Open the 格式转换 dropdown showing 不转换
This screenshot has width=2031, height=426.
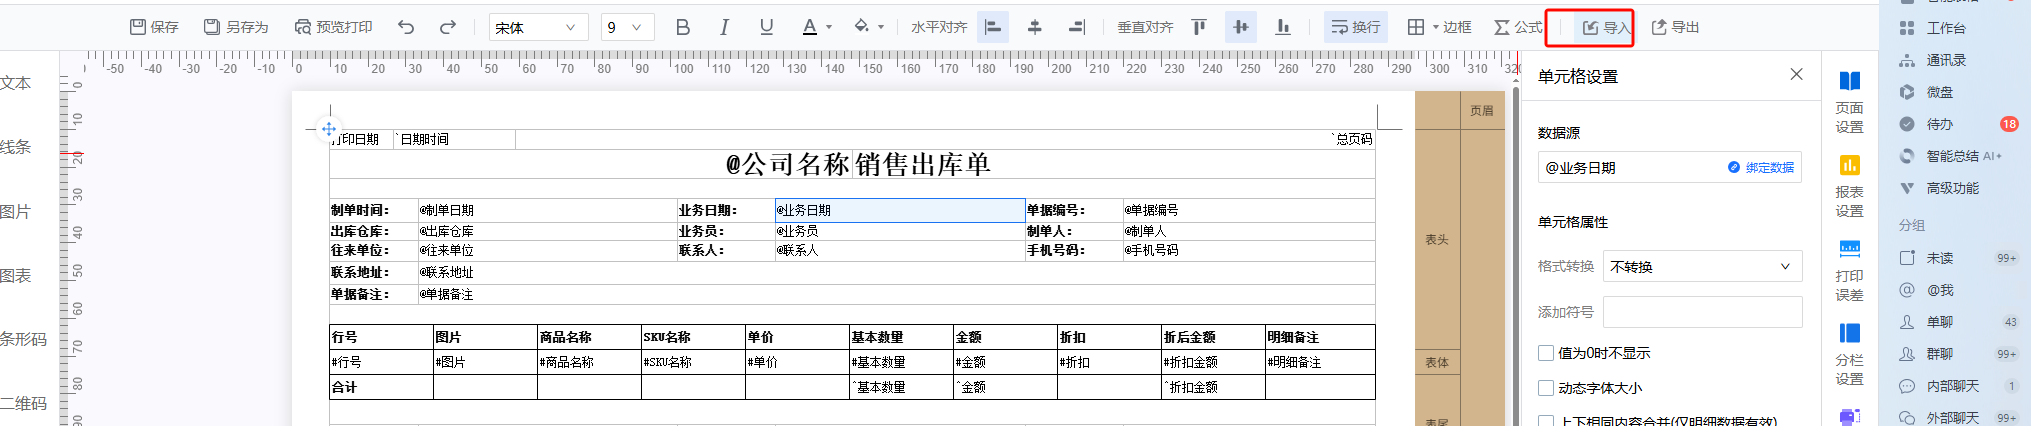pyautogui.click(x=1702, y=266)
